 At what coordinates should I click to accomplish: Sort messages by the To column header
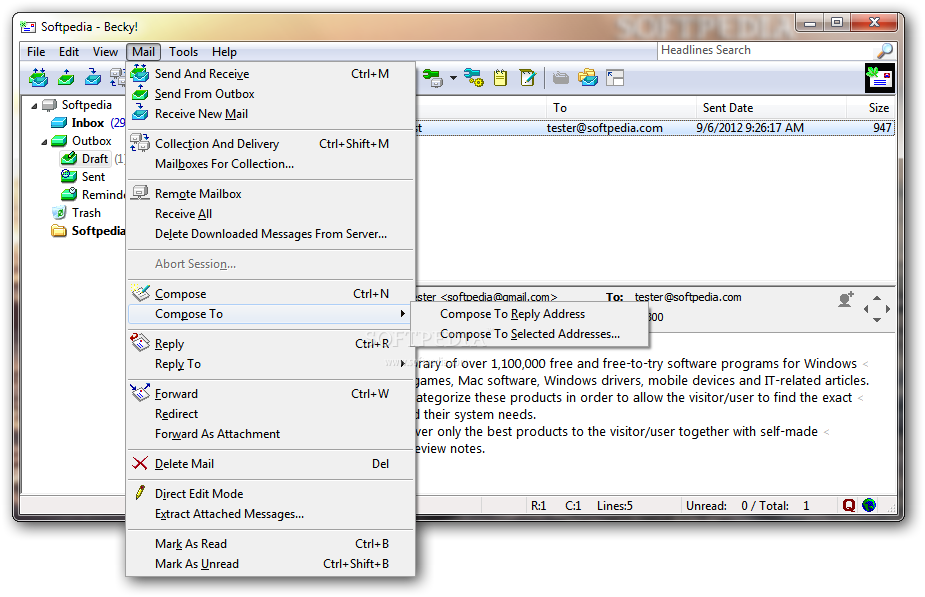pos(621,108)
